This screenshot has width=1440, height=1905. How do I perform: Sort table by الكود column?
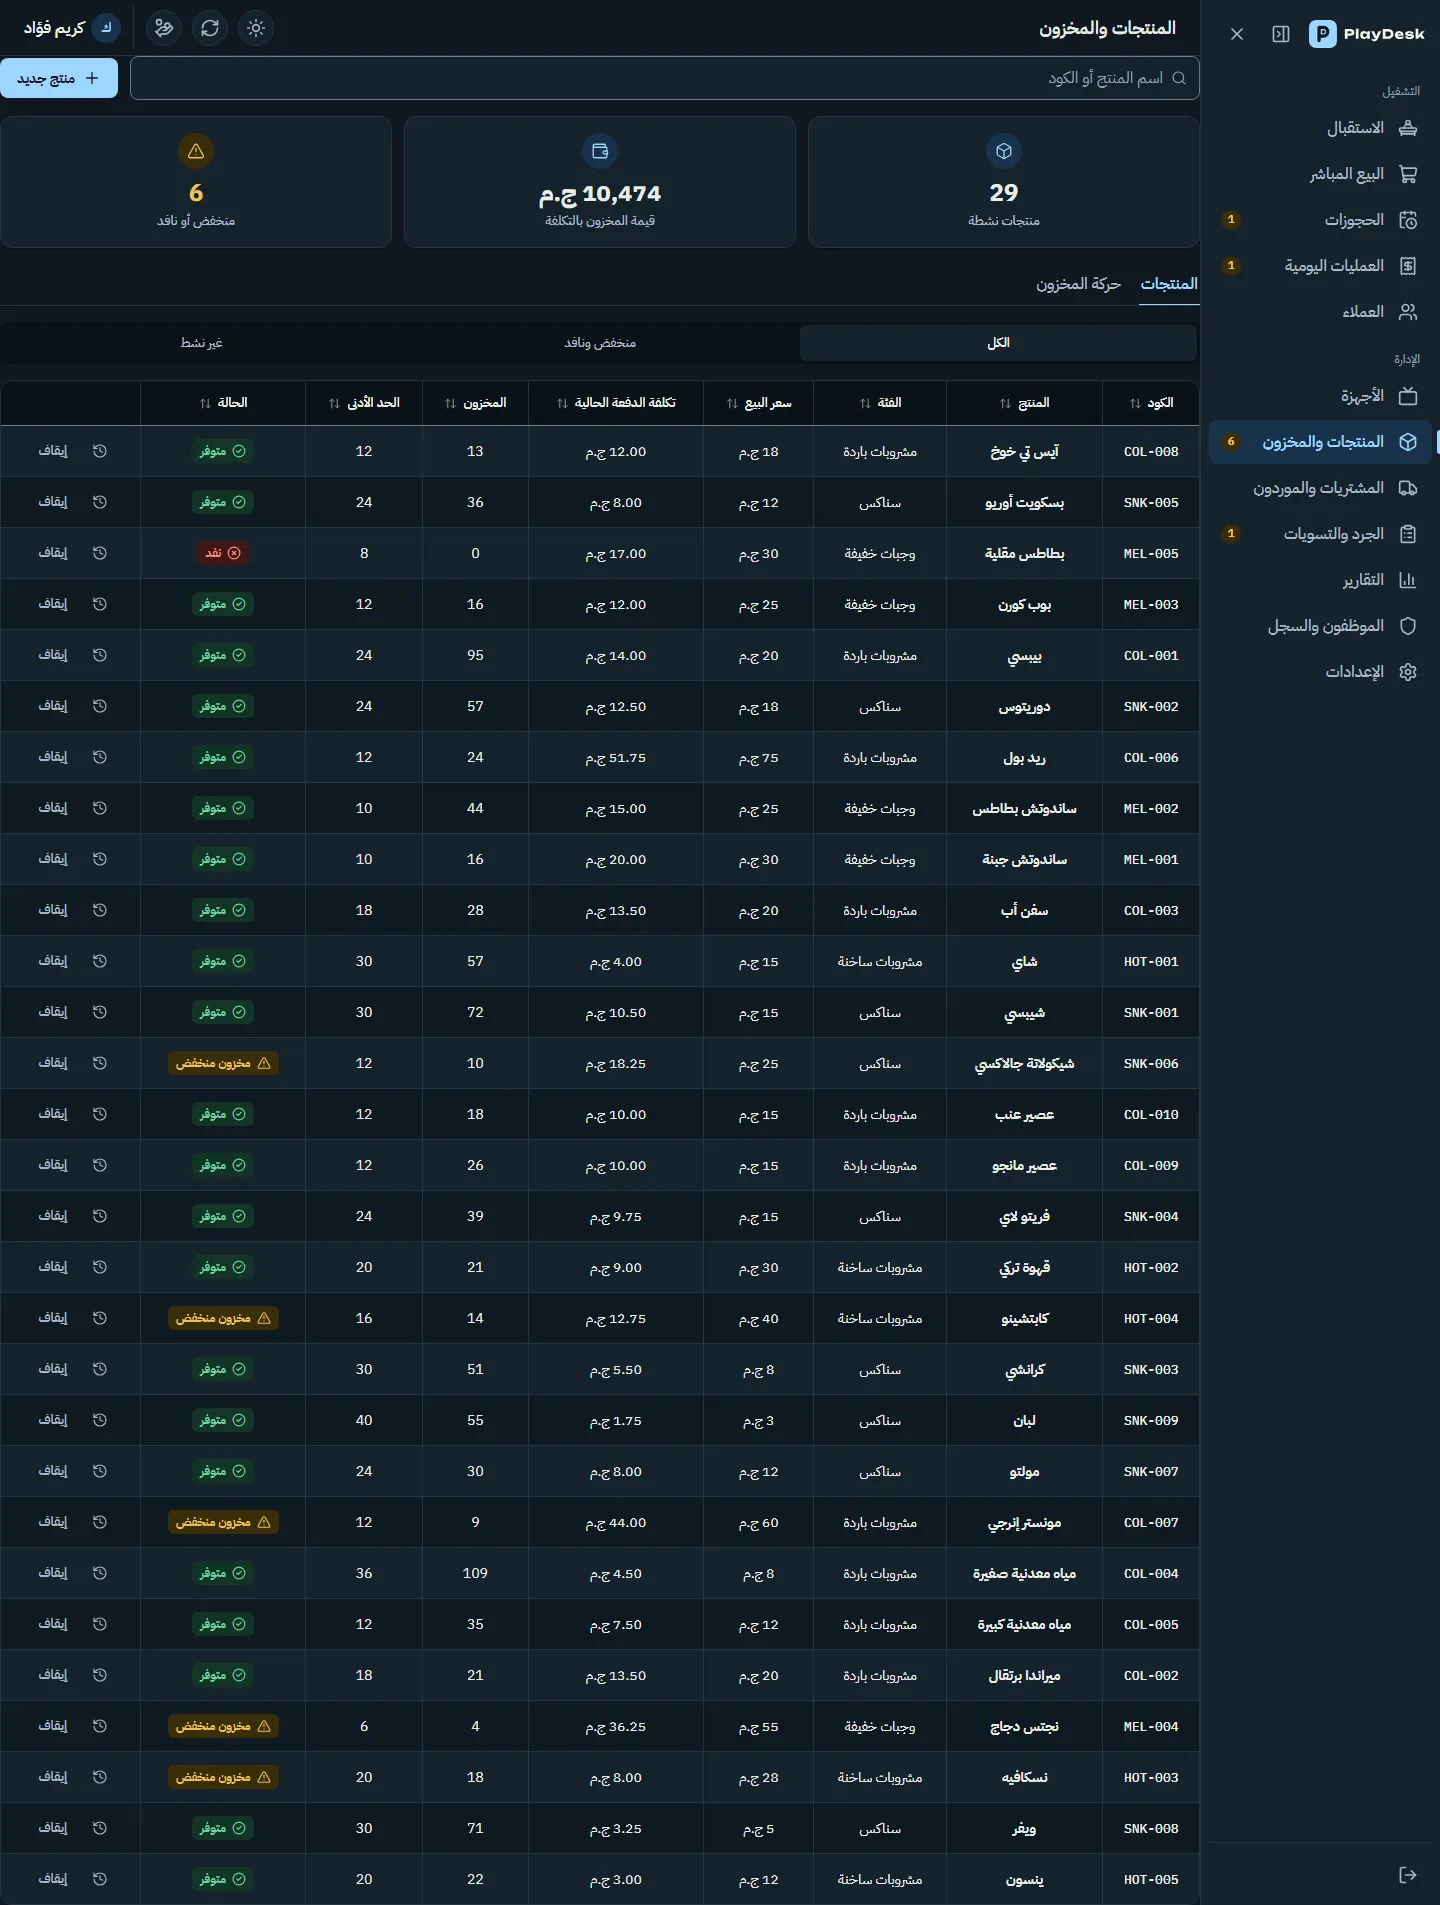pyautogui.click(x=1151, y=403)
